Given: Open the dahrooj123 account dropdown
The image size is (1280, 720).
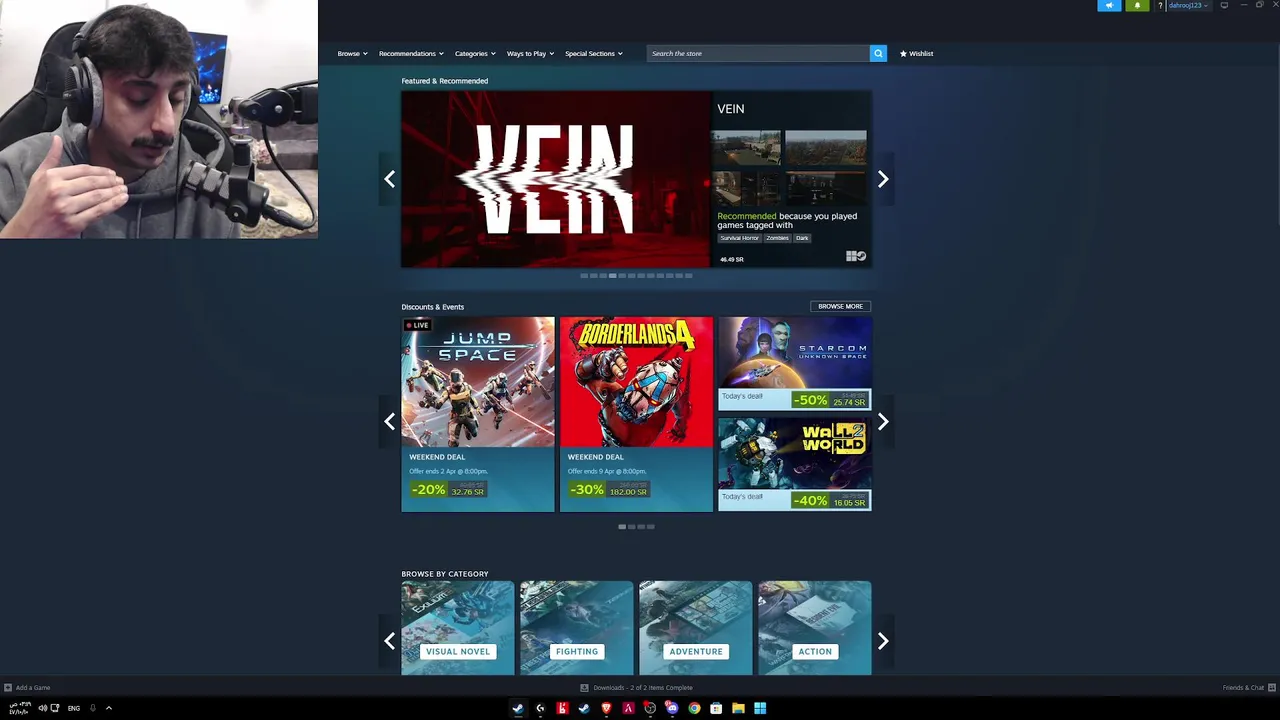Looking at the screenshot, I should point(1188,6).
